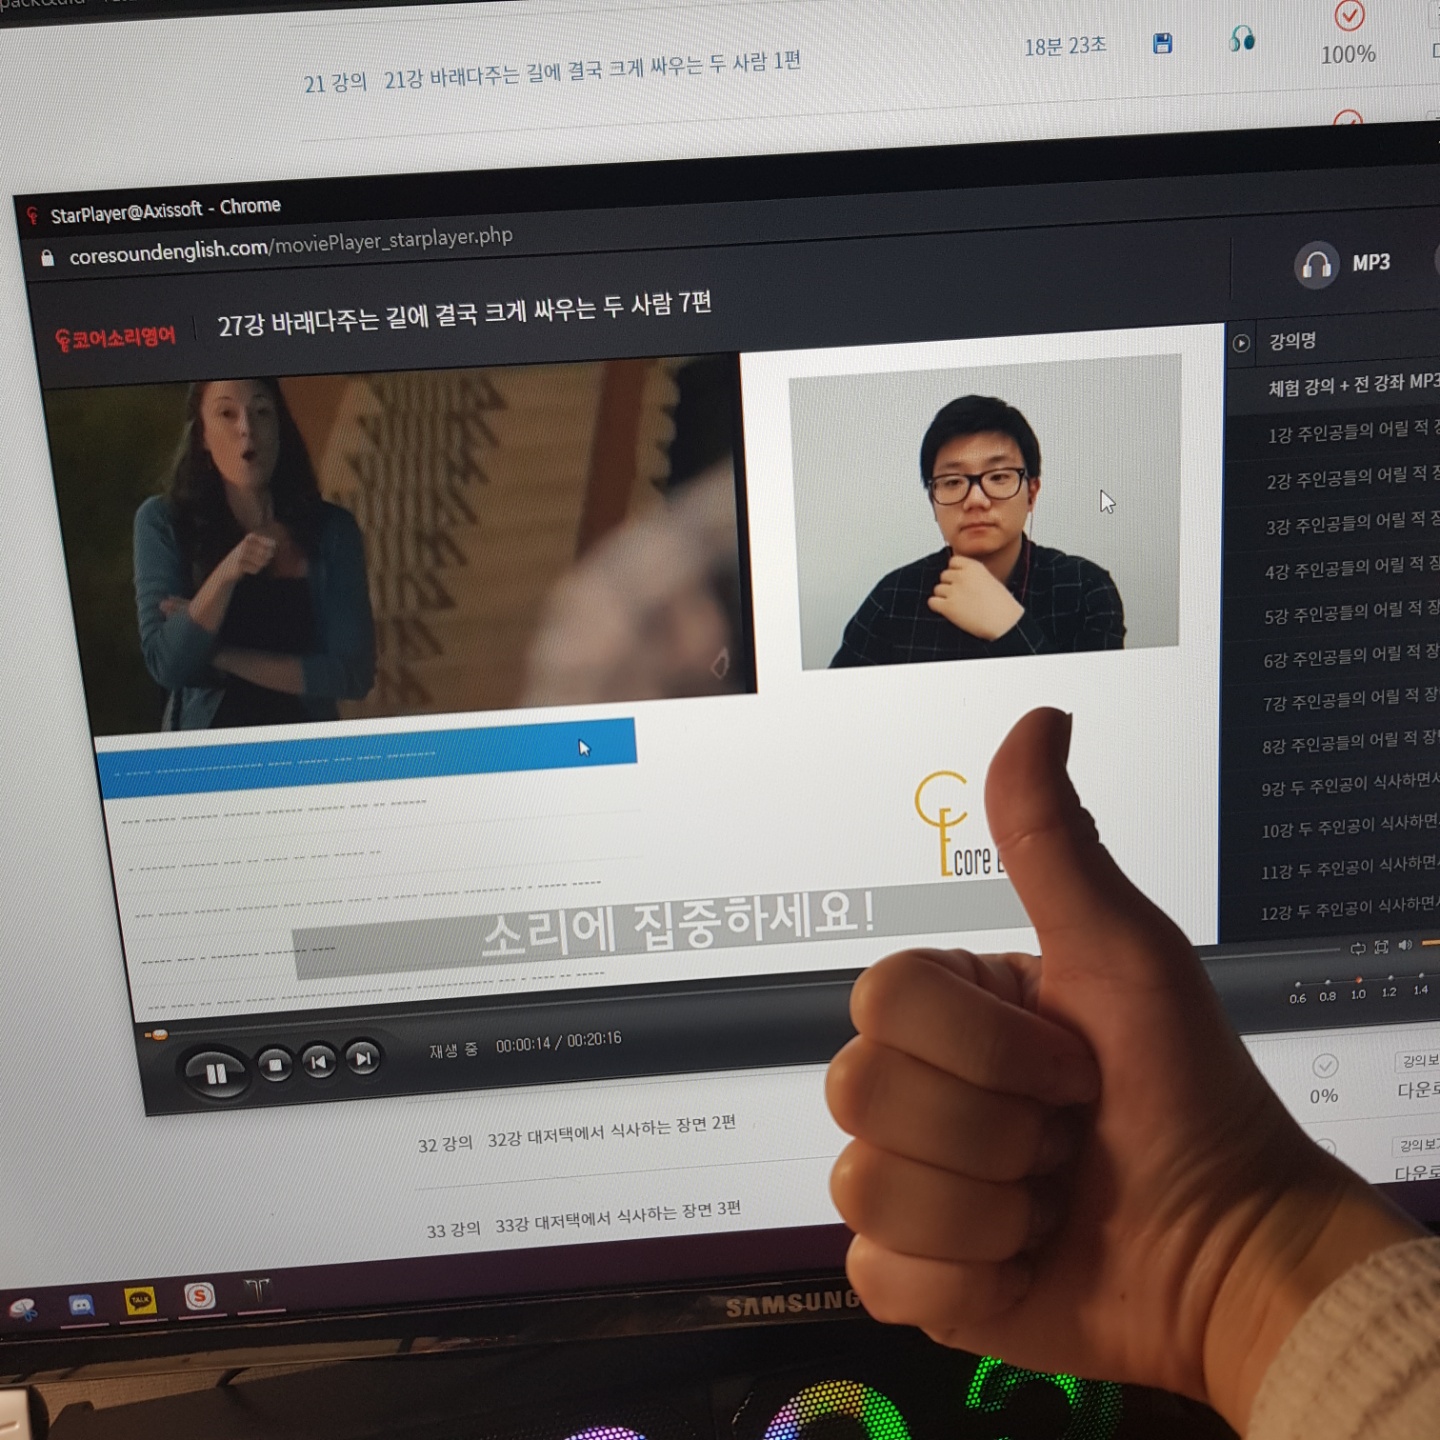Click the 0% completion check icon
Screen dimensions: 1440x1440
coord(1325,1065)
